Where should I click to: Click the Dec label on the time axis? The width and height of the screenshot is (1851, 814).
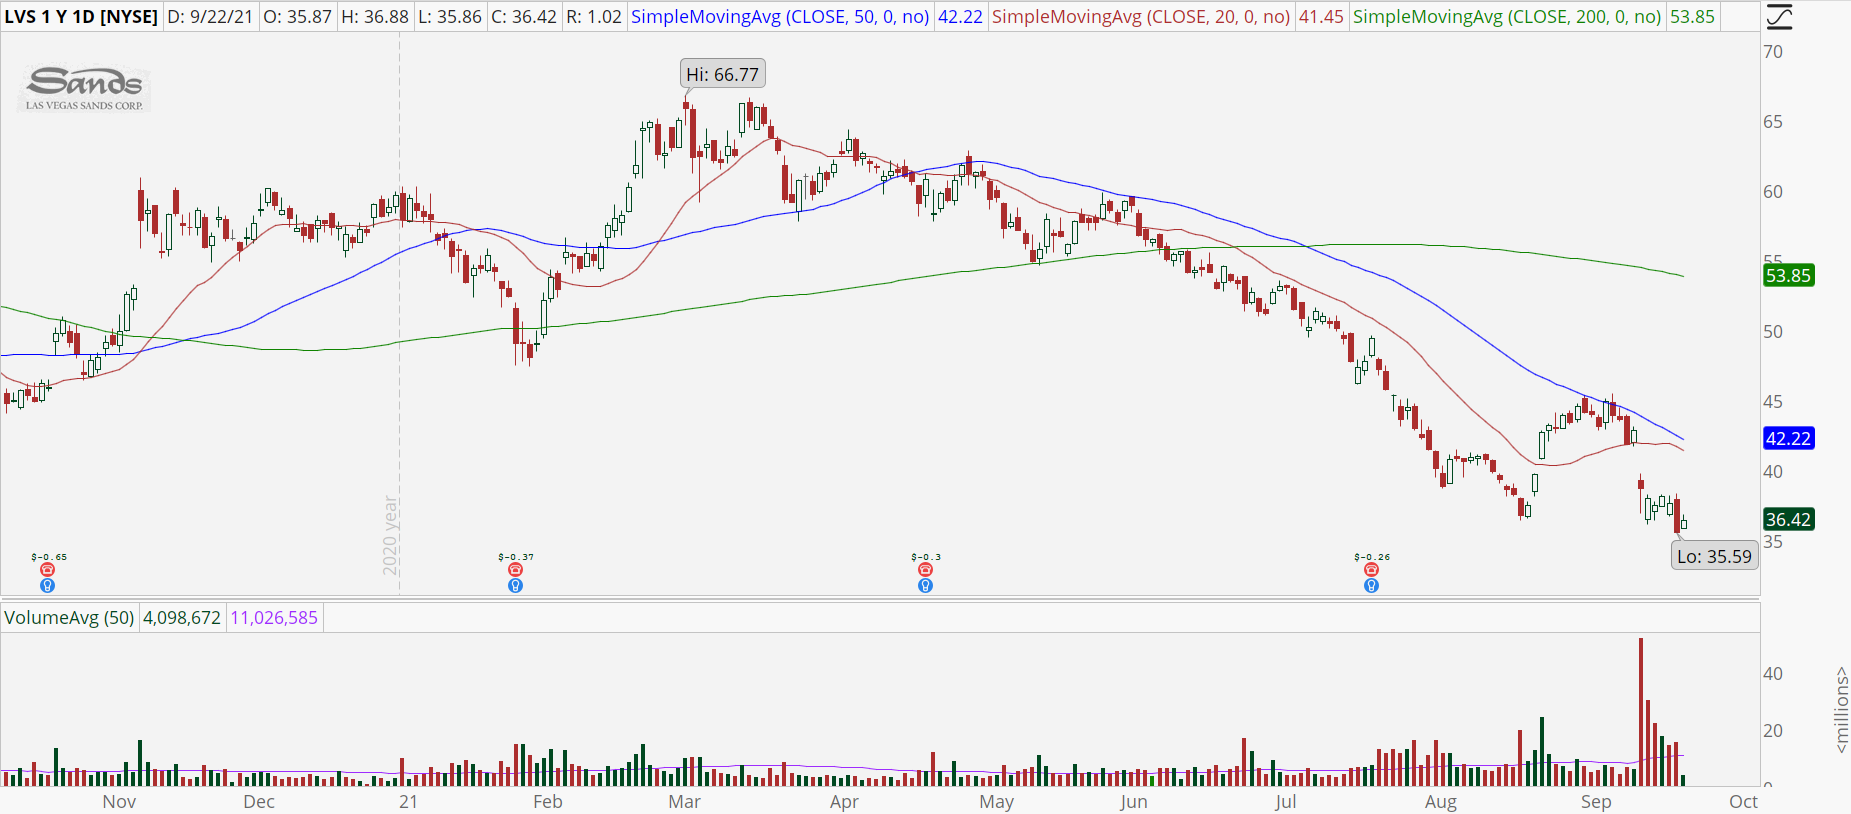point(259,802)
